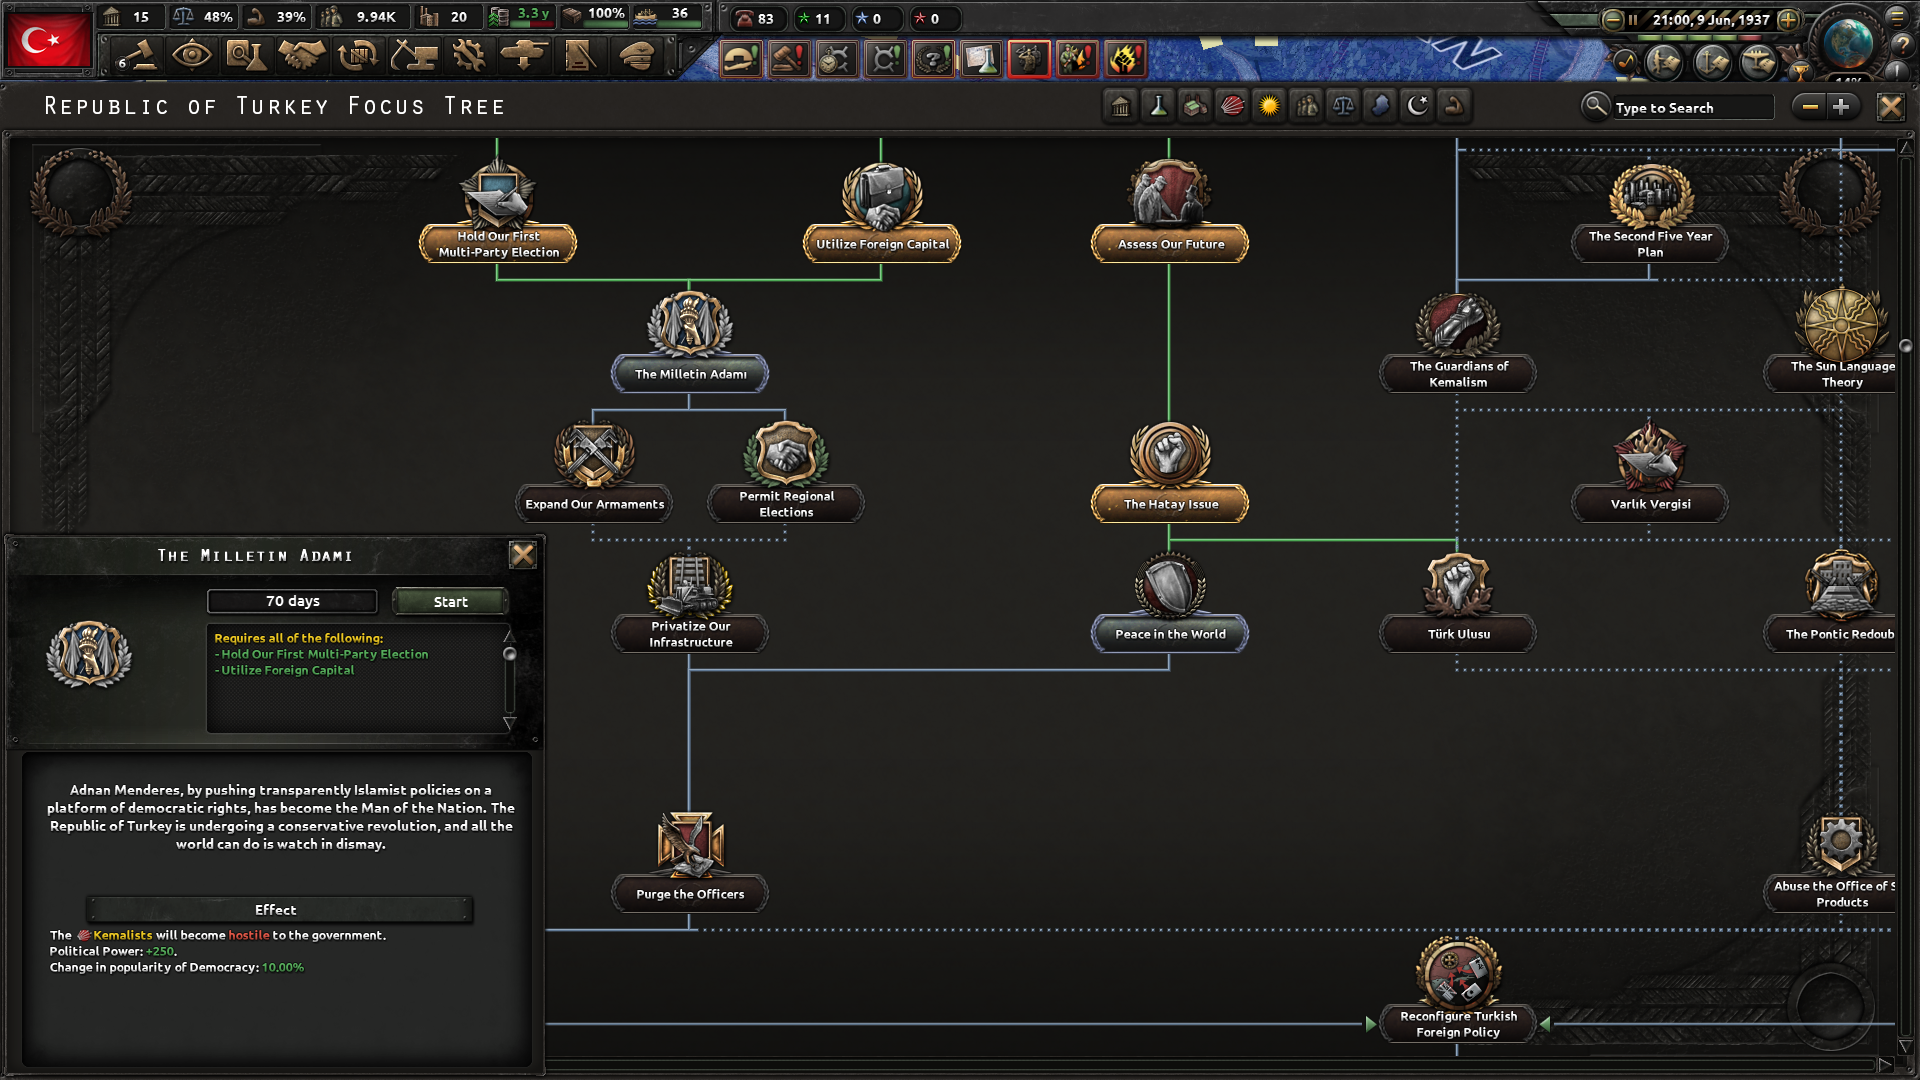Click the Type to Search field
This screenshot has width=1920, height=1080.
coord(1692,107)
